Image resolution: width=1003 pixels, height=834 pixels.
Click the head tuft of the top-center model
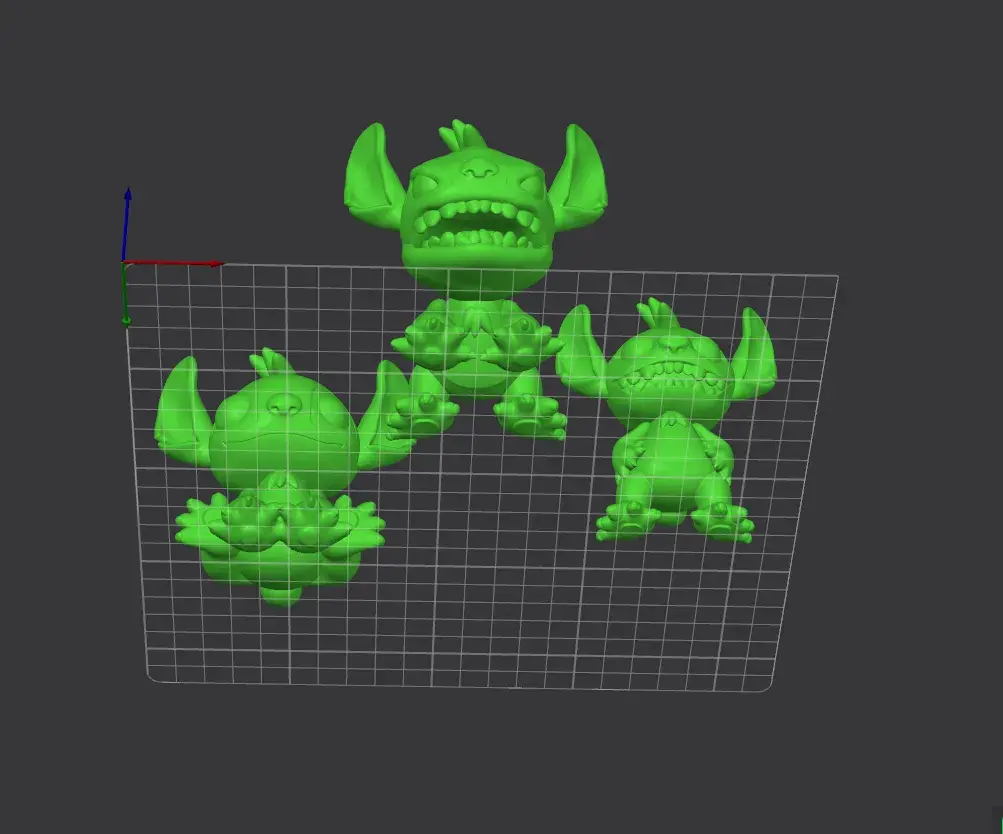click(x=457, y=135)
